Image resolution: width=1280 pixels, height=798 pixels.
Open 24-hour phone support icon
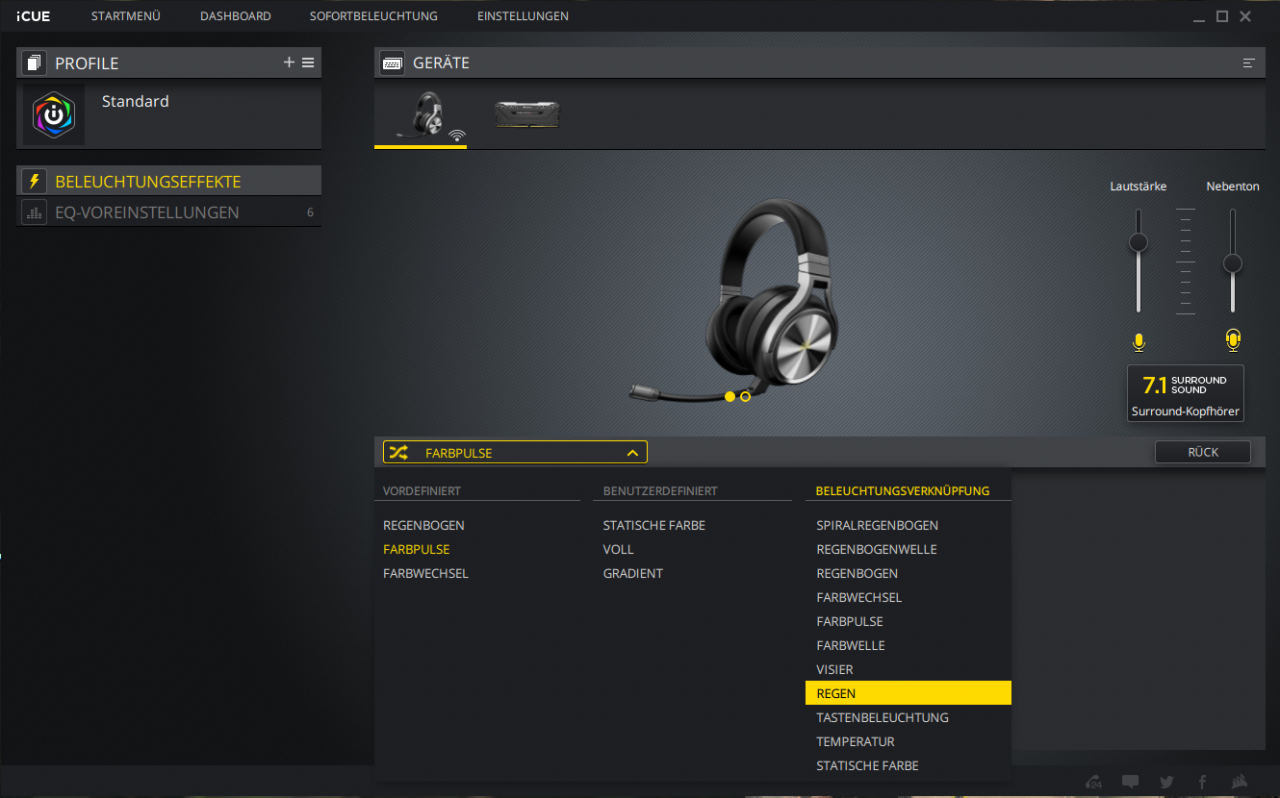tap(1094, 782)
